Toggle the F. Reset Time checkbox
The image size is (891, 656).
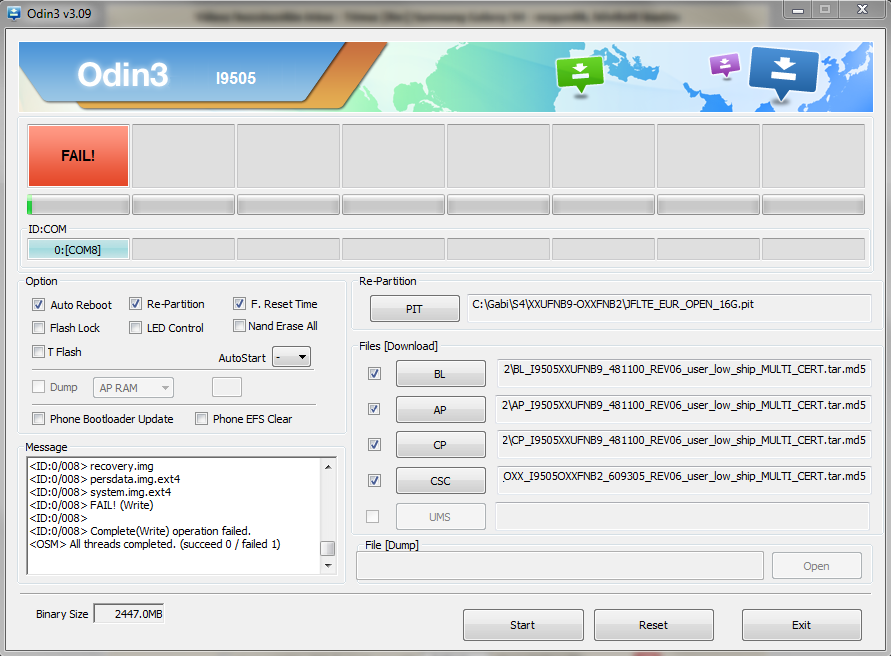click(239, 304)
